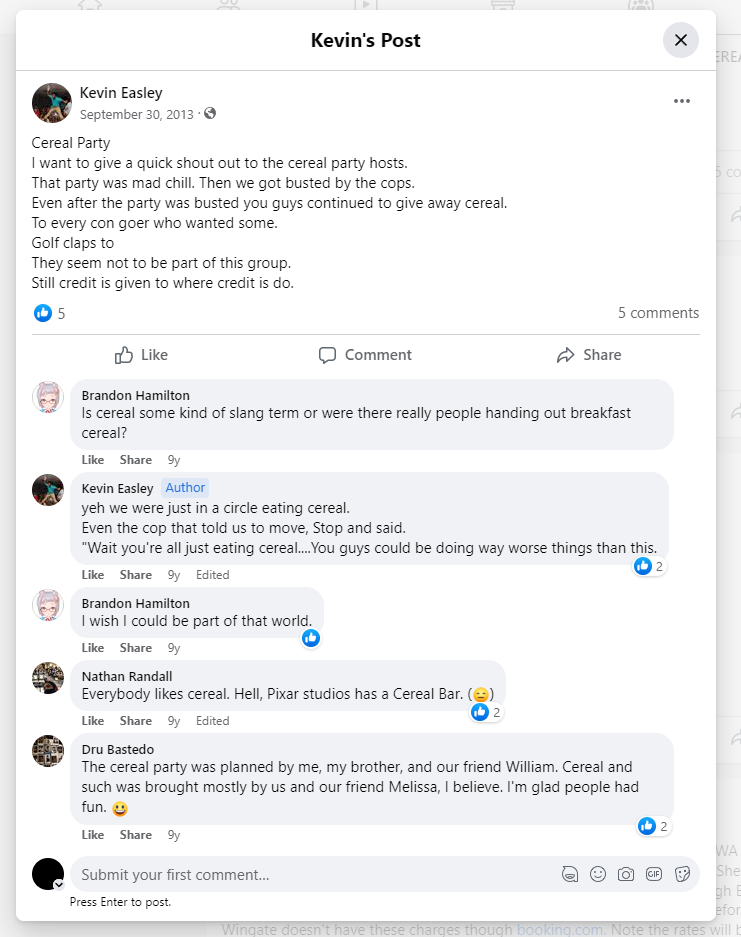741x937 pixels.
Task: Click the comment input field
Action: (x=310, y=874)
